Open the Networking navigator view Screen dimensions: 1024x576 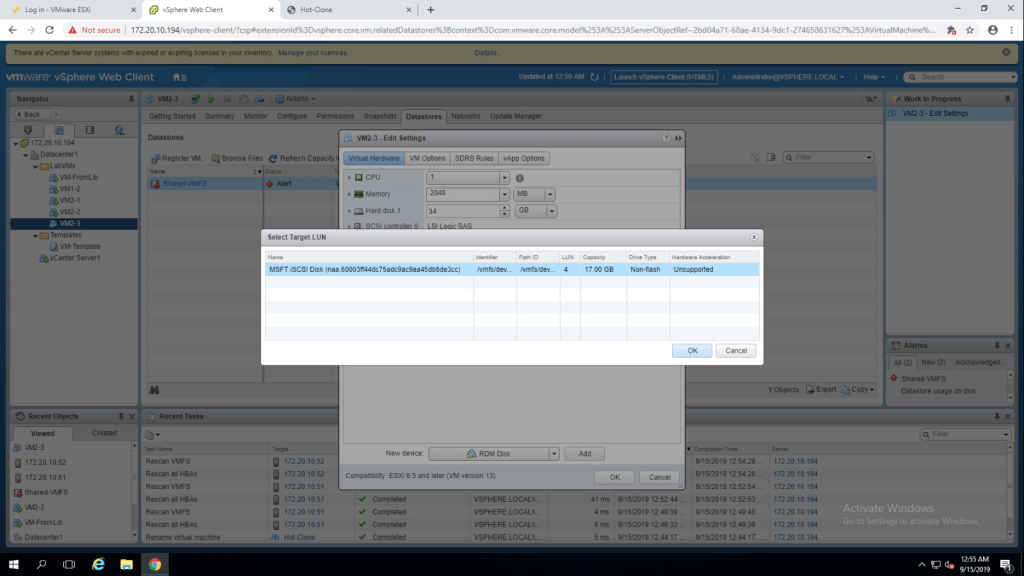pos(120,130)
